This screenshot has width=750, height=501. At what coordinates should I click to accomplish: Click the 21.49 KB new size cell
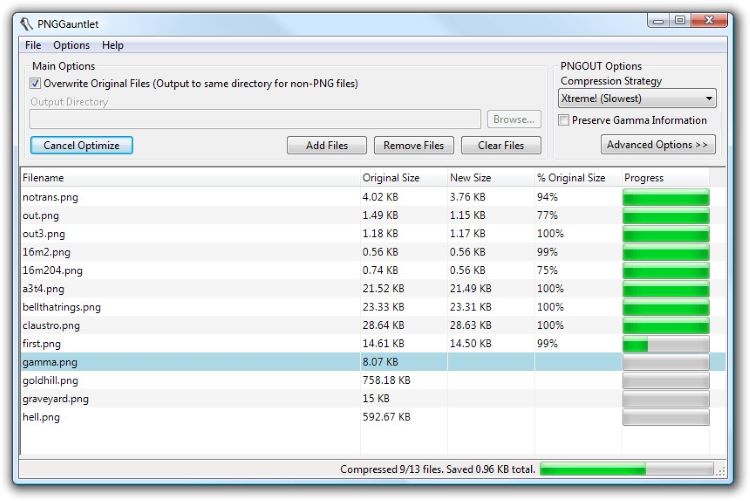(471, 289)
